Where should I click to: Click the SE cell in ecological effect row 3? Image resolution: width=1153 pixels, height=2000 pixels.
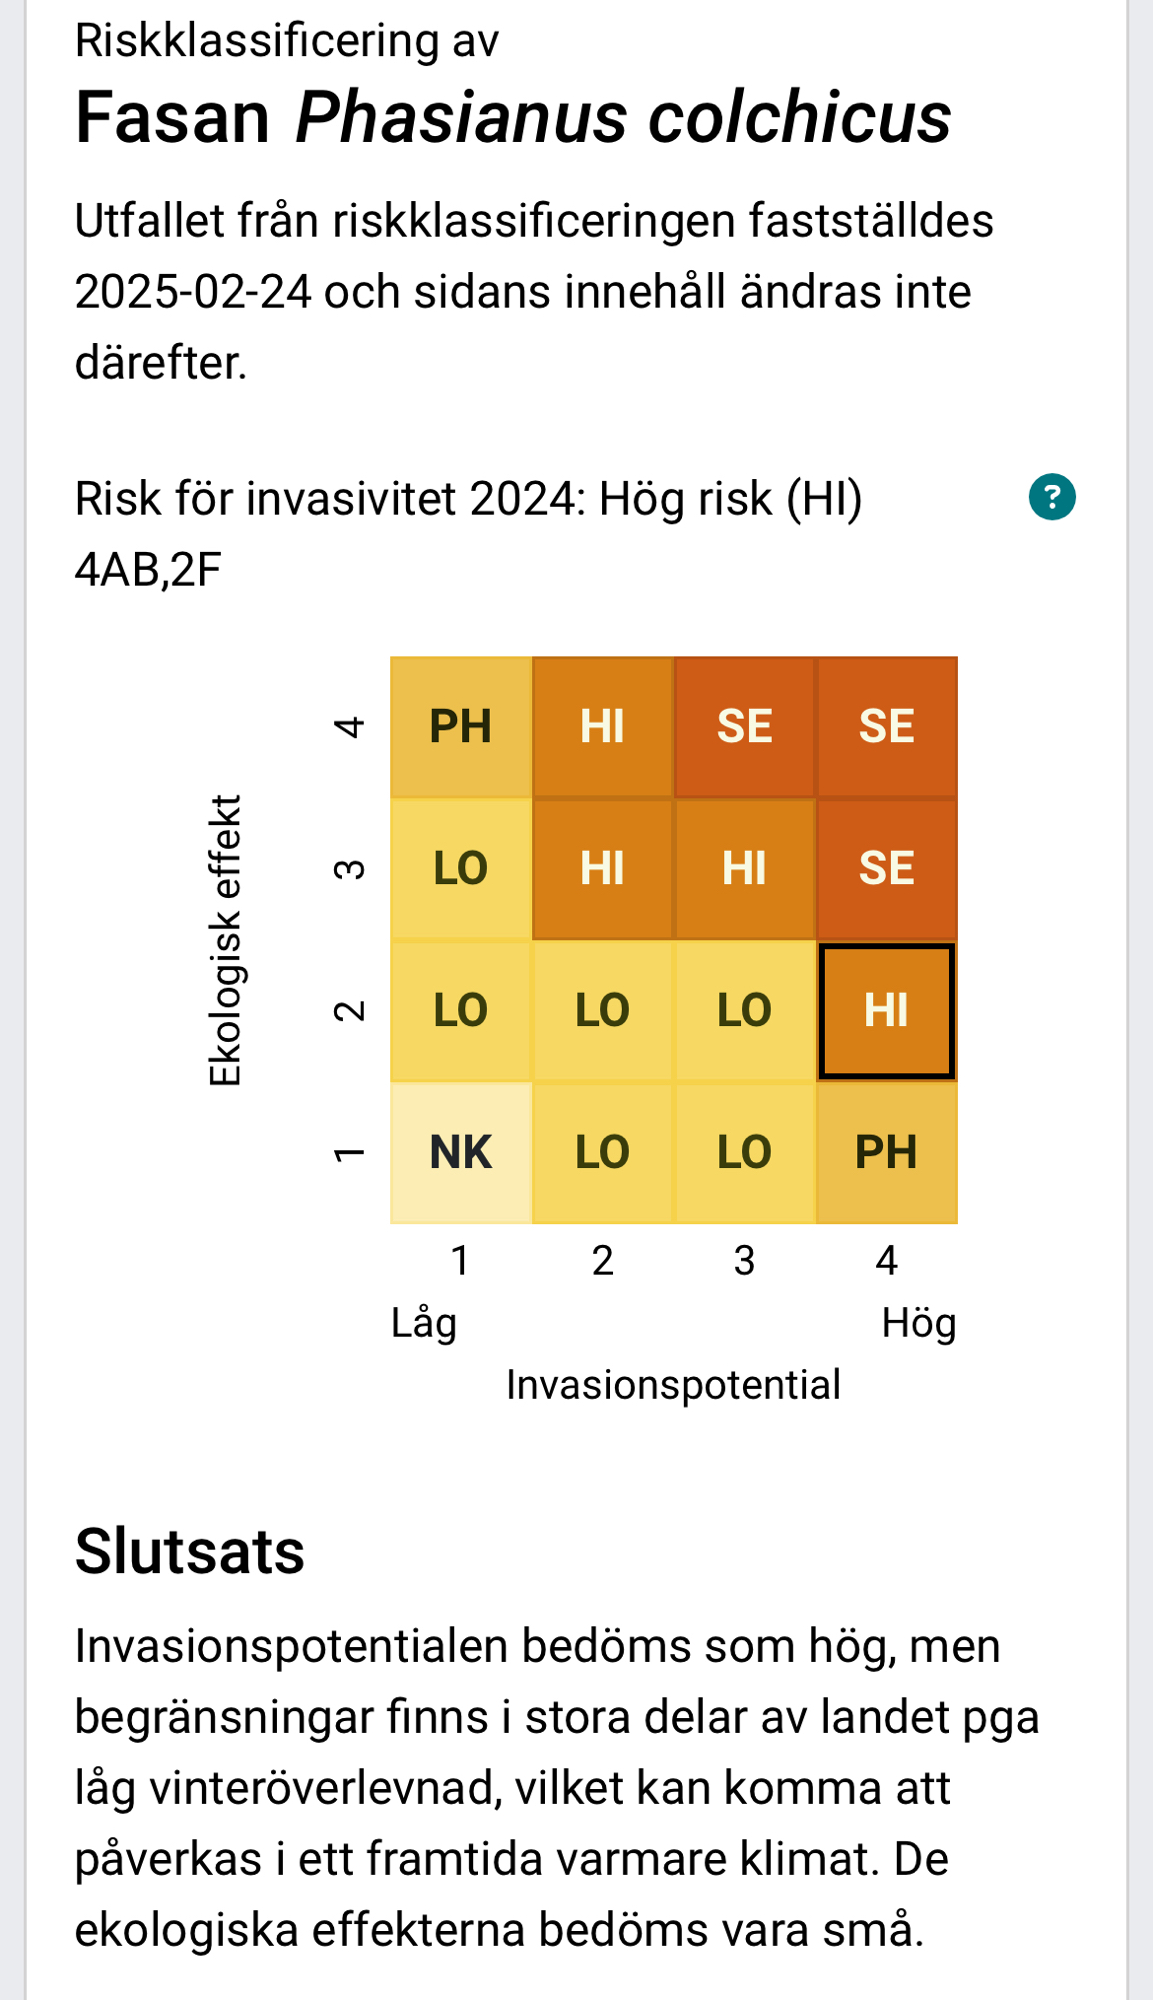(886, 868)
